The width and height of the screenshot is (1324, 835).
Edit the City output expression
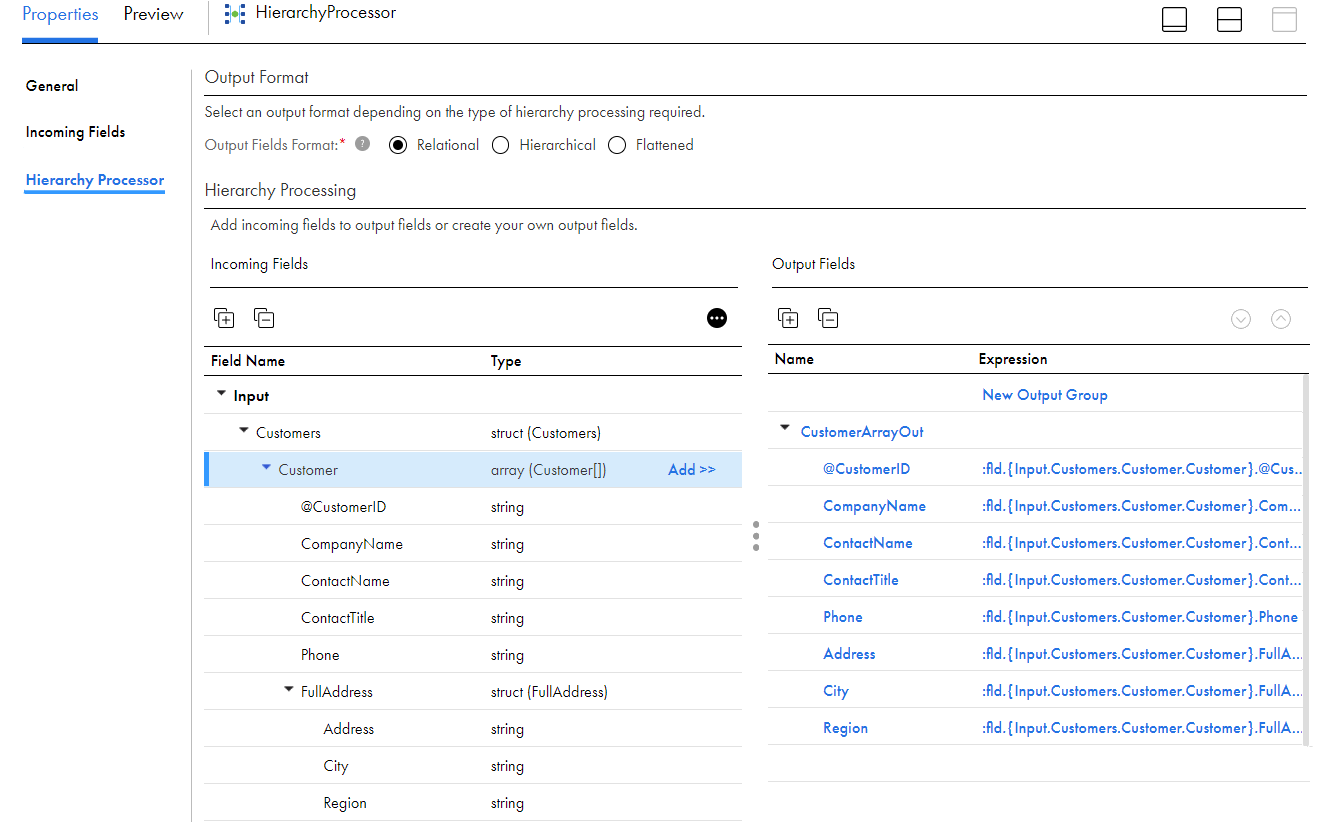[1142, 691]
